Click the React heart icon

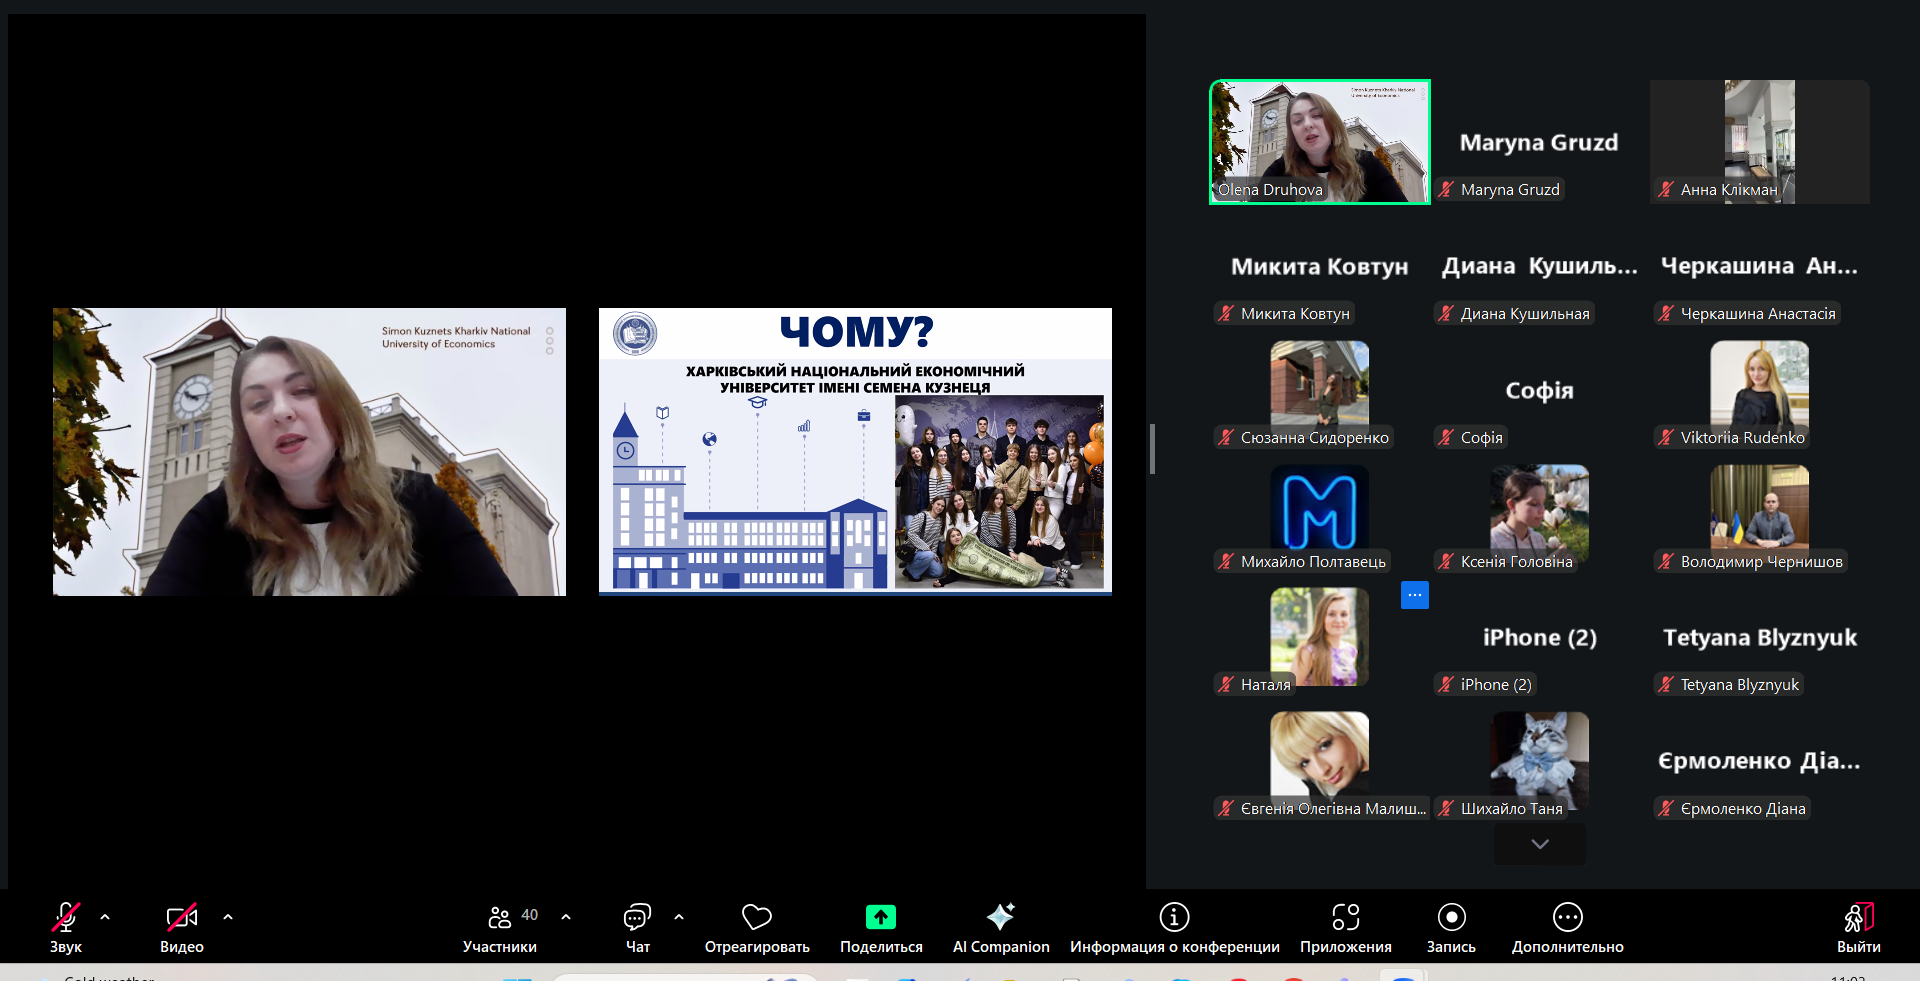(756, 917)
